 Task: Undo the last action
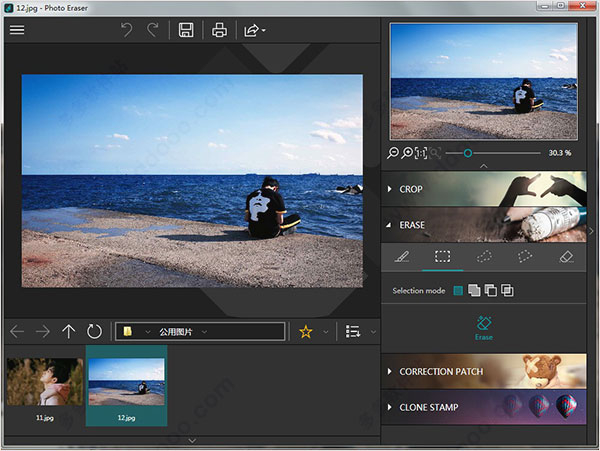click(127, 30)
